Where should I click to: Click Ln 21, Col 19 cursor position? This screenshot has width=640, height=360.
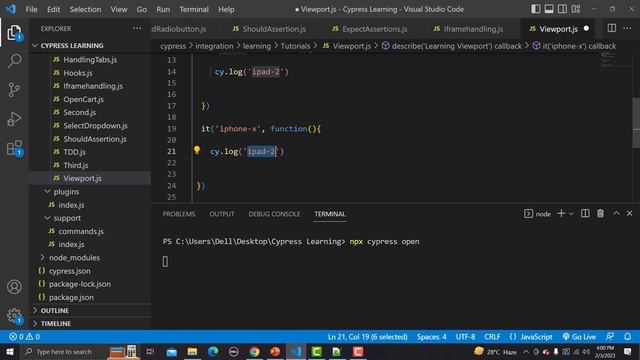368,337
